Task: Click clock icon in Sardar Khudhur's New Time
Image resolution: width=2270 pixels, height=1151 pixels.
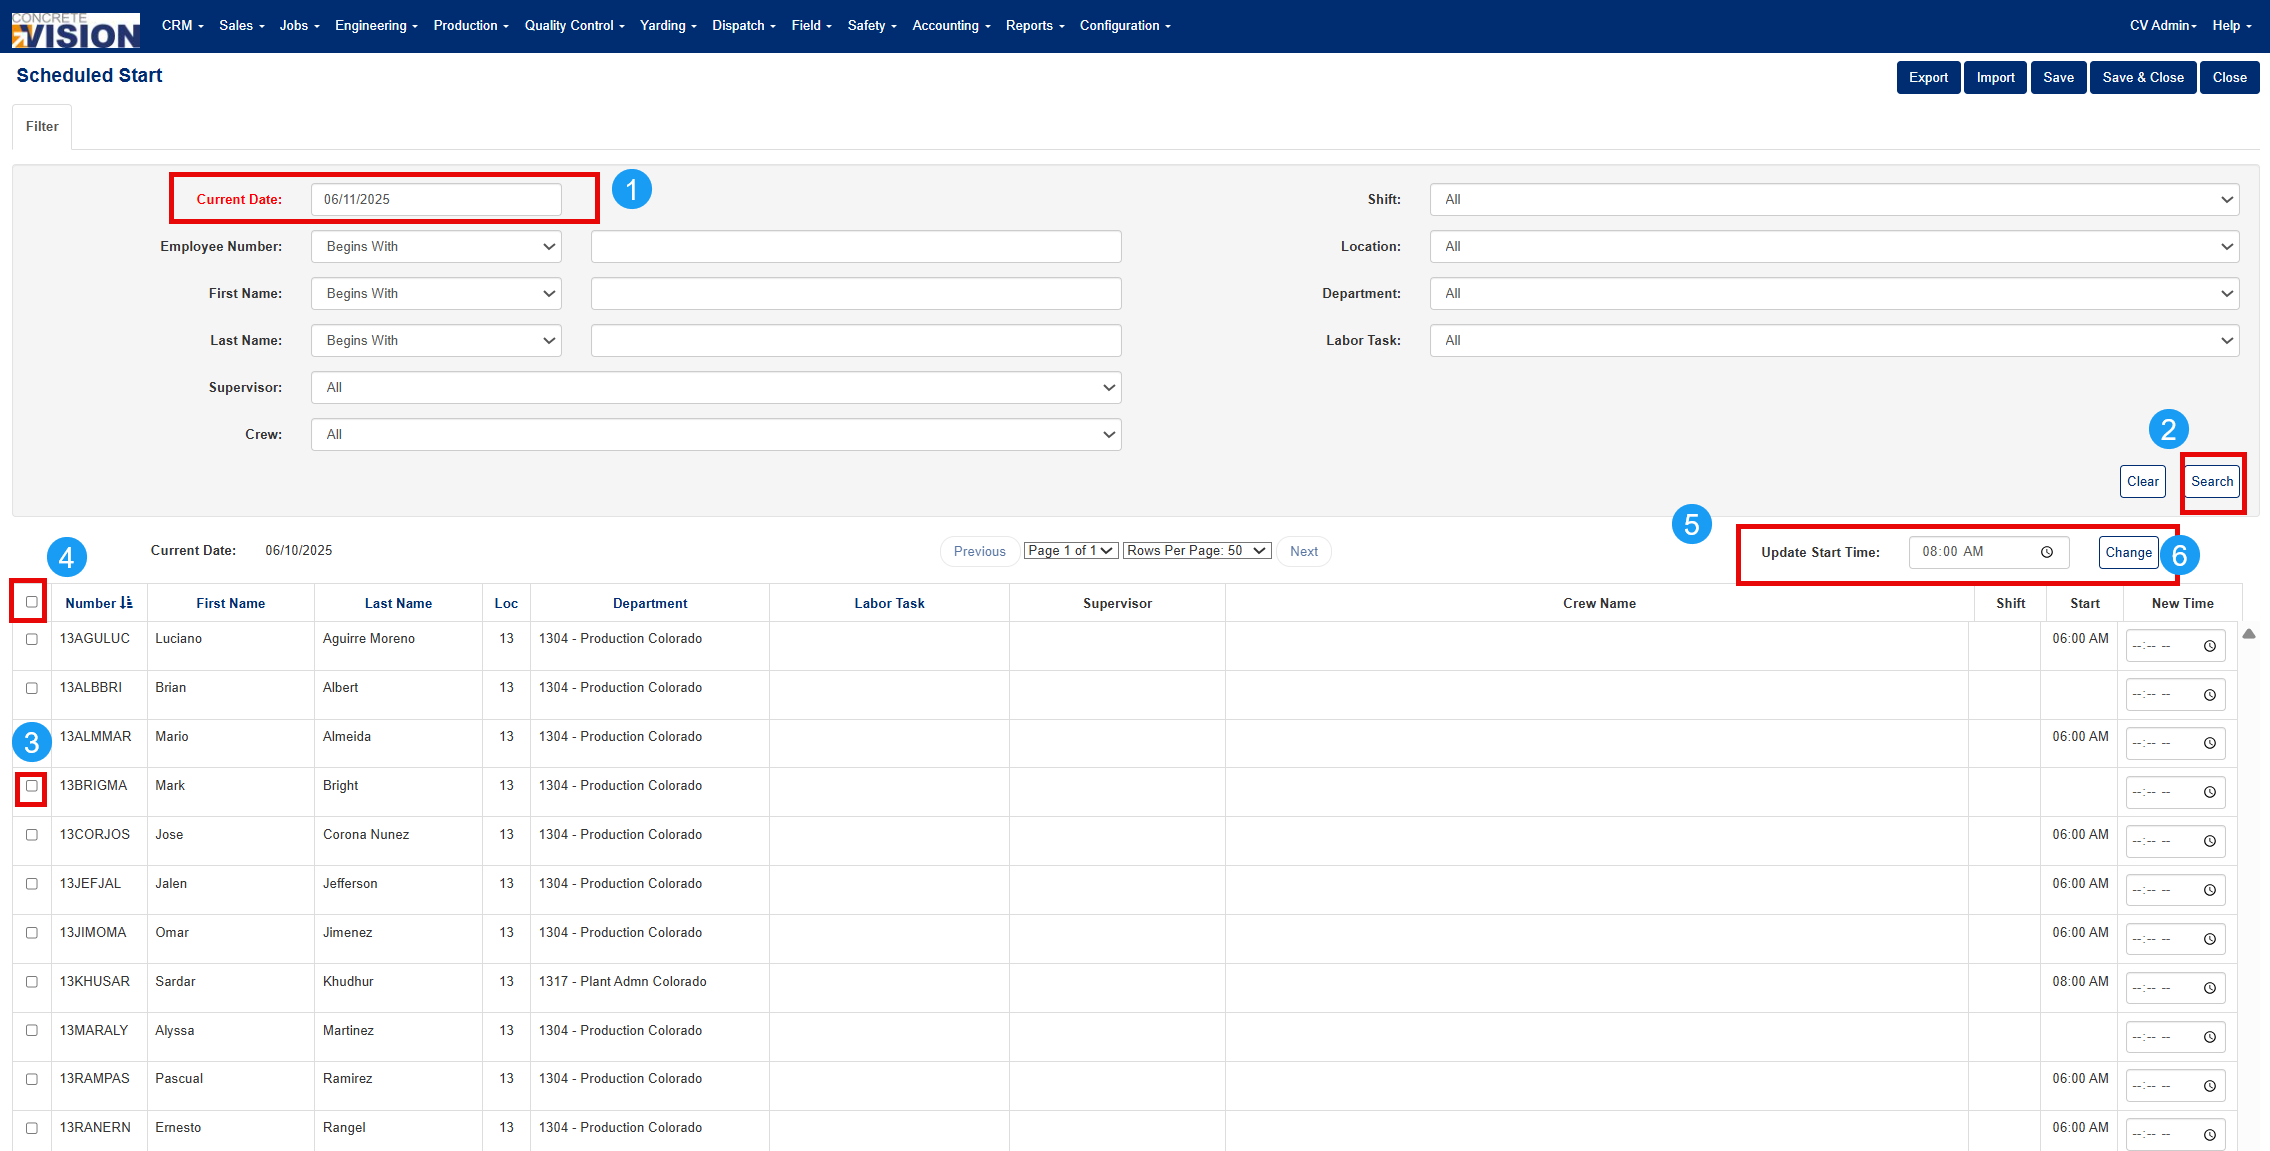Action: 2210,988
